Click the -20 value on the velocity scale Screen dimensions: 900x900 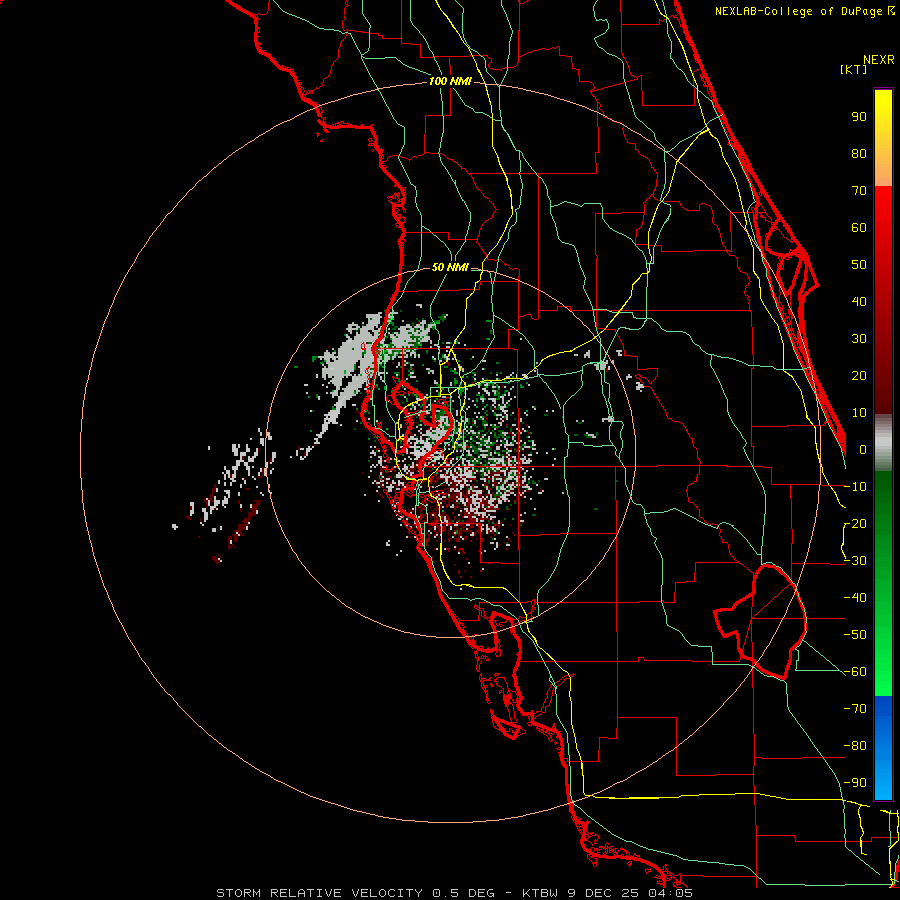coord(855,524)
